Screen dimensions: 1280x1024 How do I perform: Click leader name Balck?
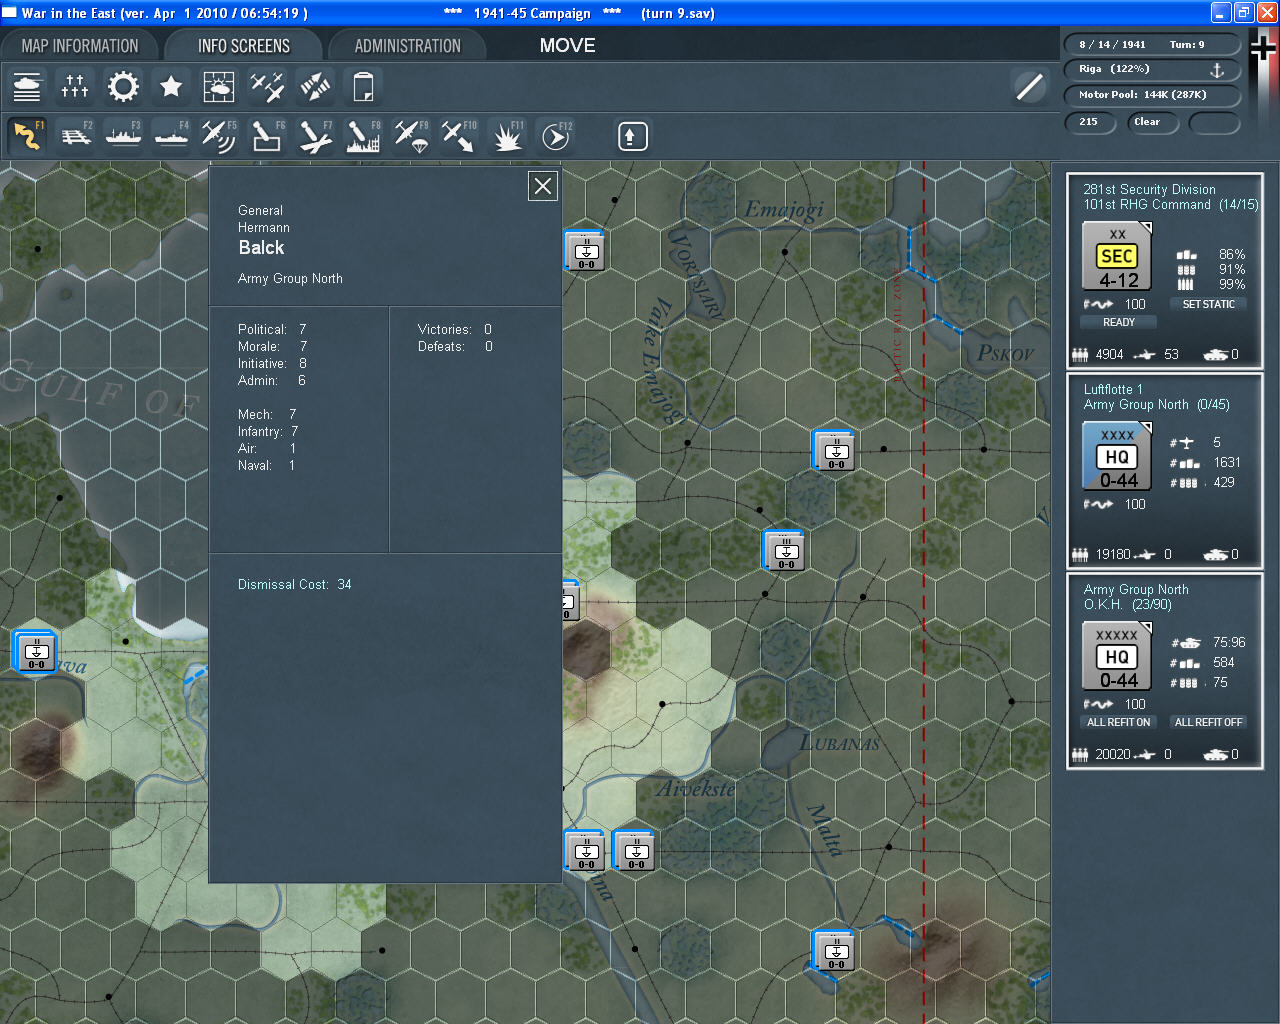[261, 248]
